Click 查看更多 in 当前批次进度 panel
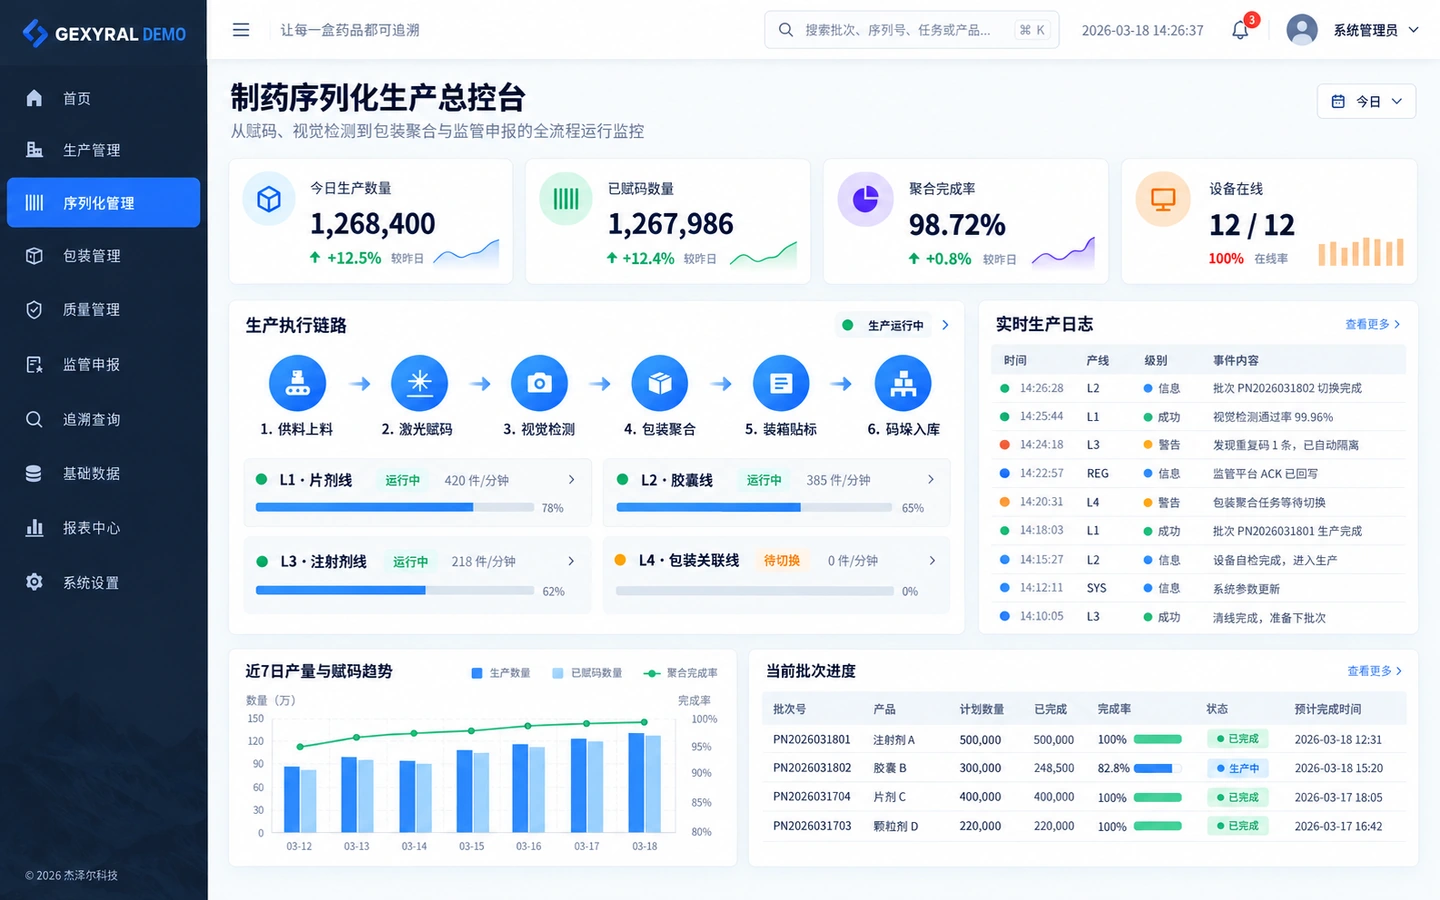This screenshot has width=1440, height=900. (1374, 671)
